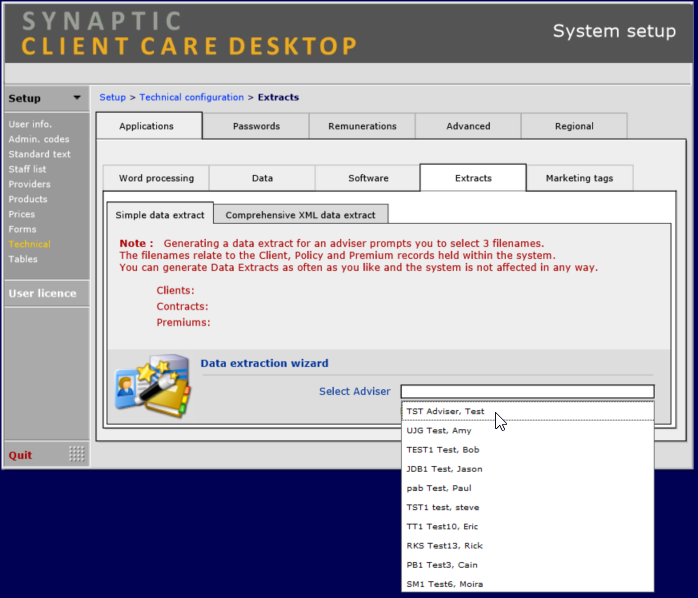
Task: Go to Word processing tab
Action: pyautogui.click(x=156, y=178)
